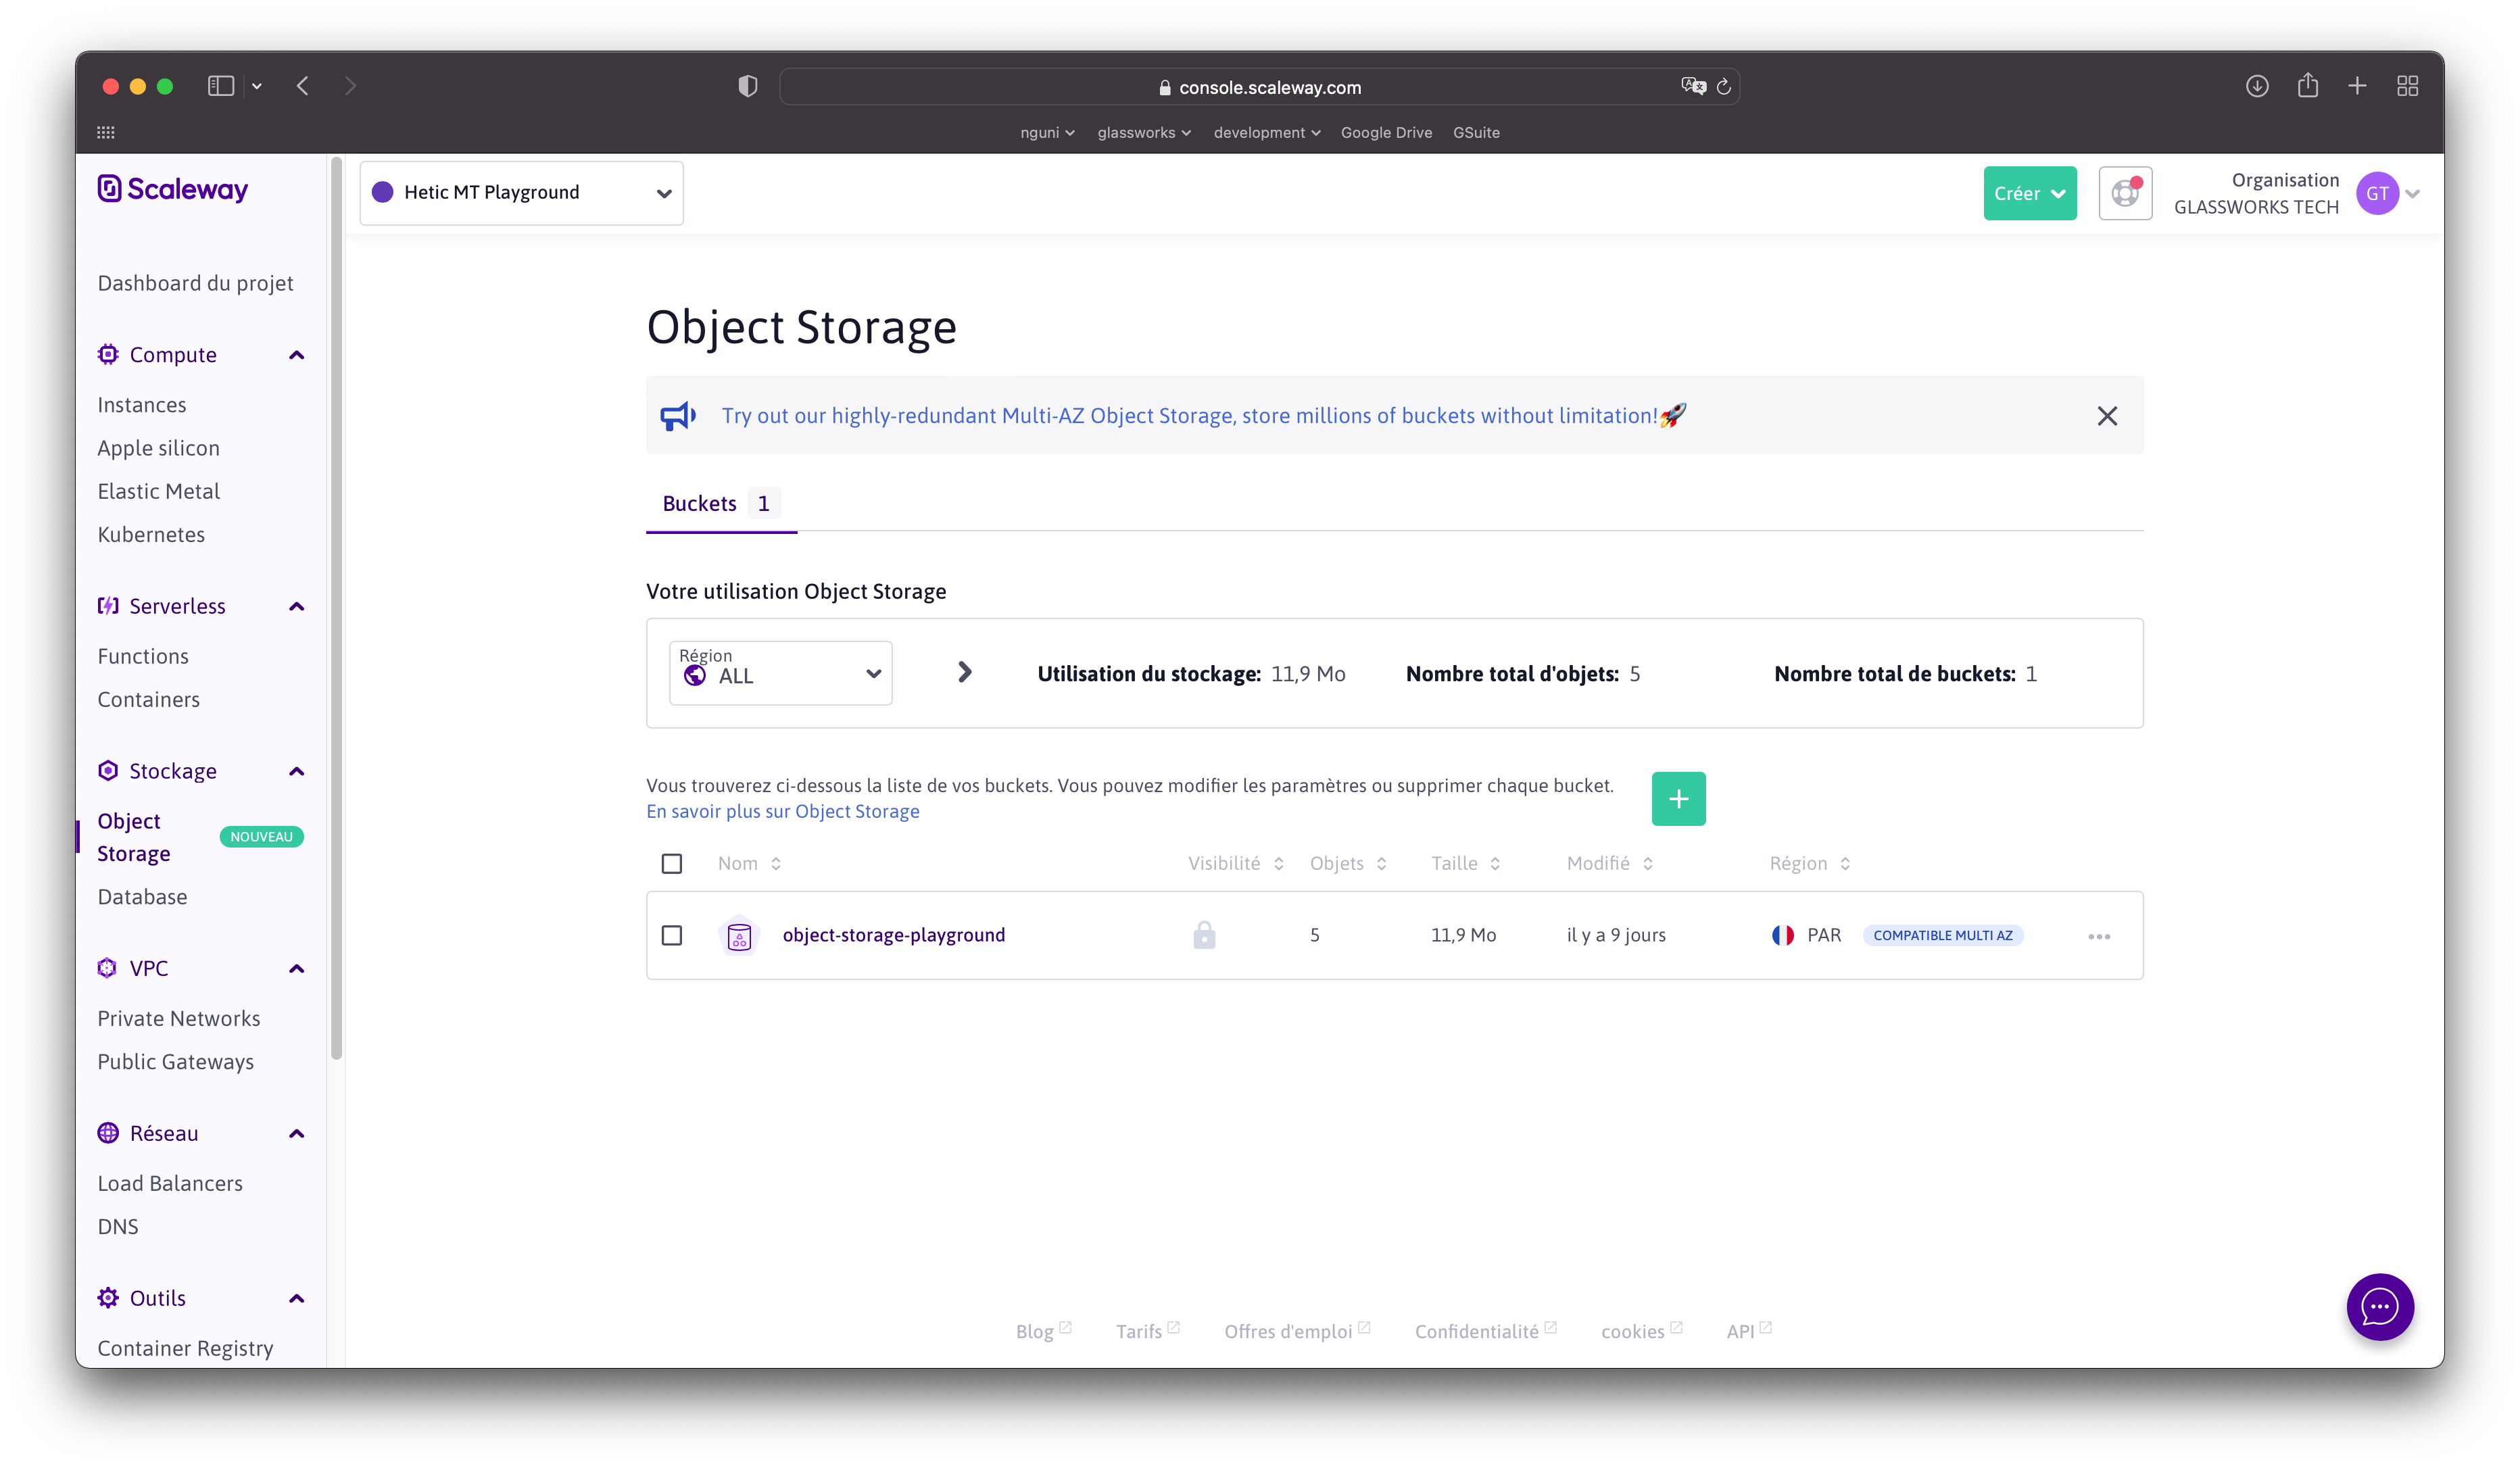Click the translate icon in address bar
2520x1468 pixels.
pos(1693,86)
